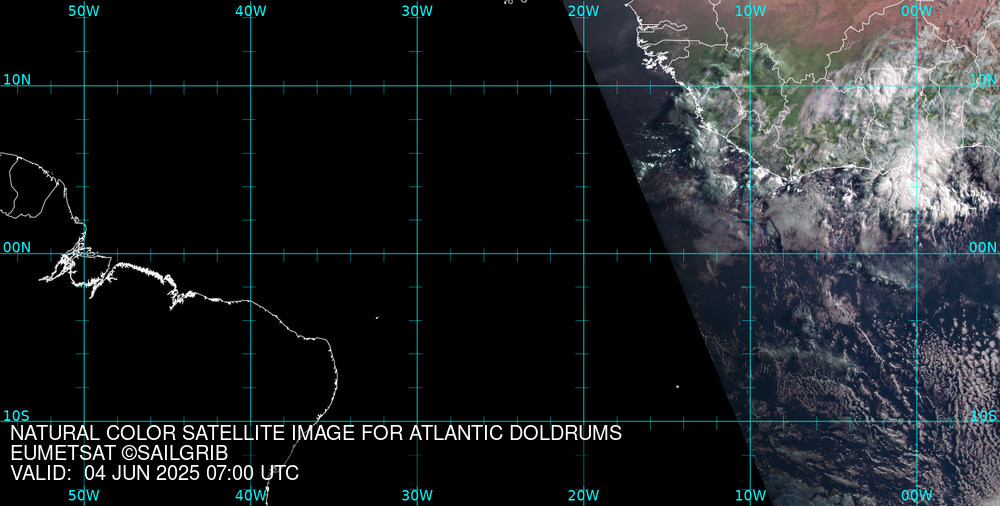Click the 'VALID: 04 JUN 2025 07:00 UTC' timestamp

[x=155, y=473]
